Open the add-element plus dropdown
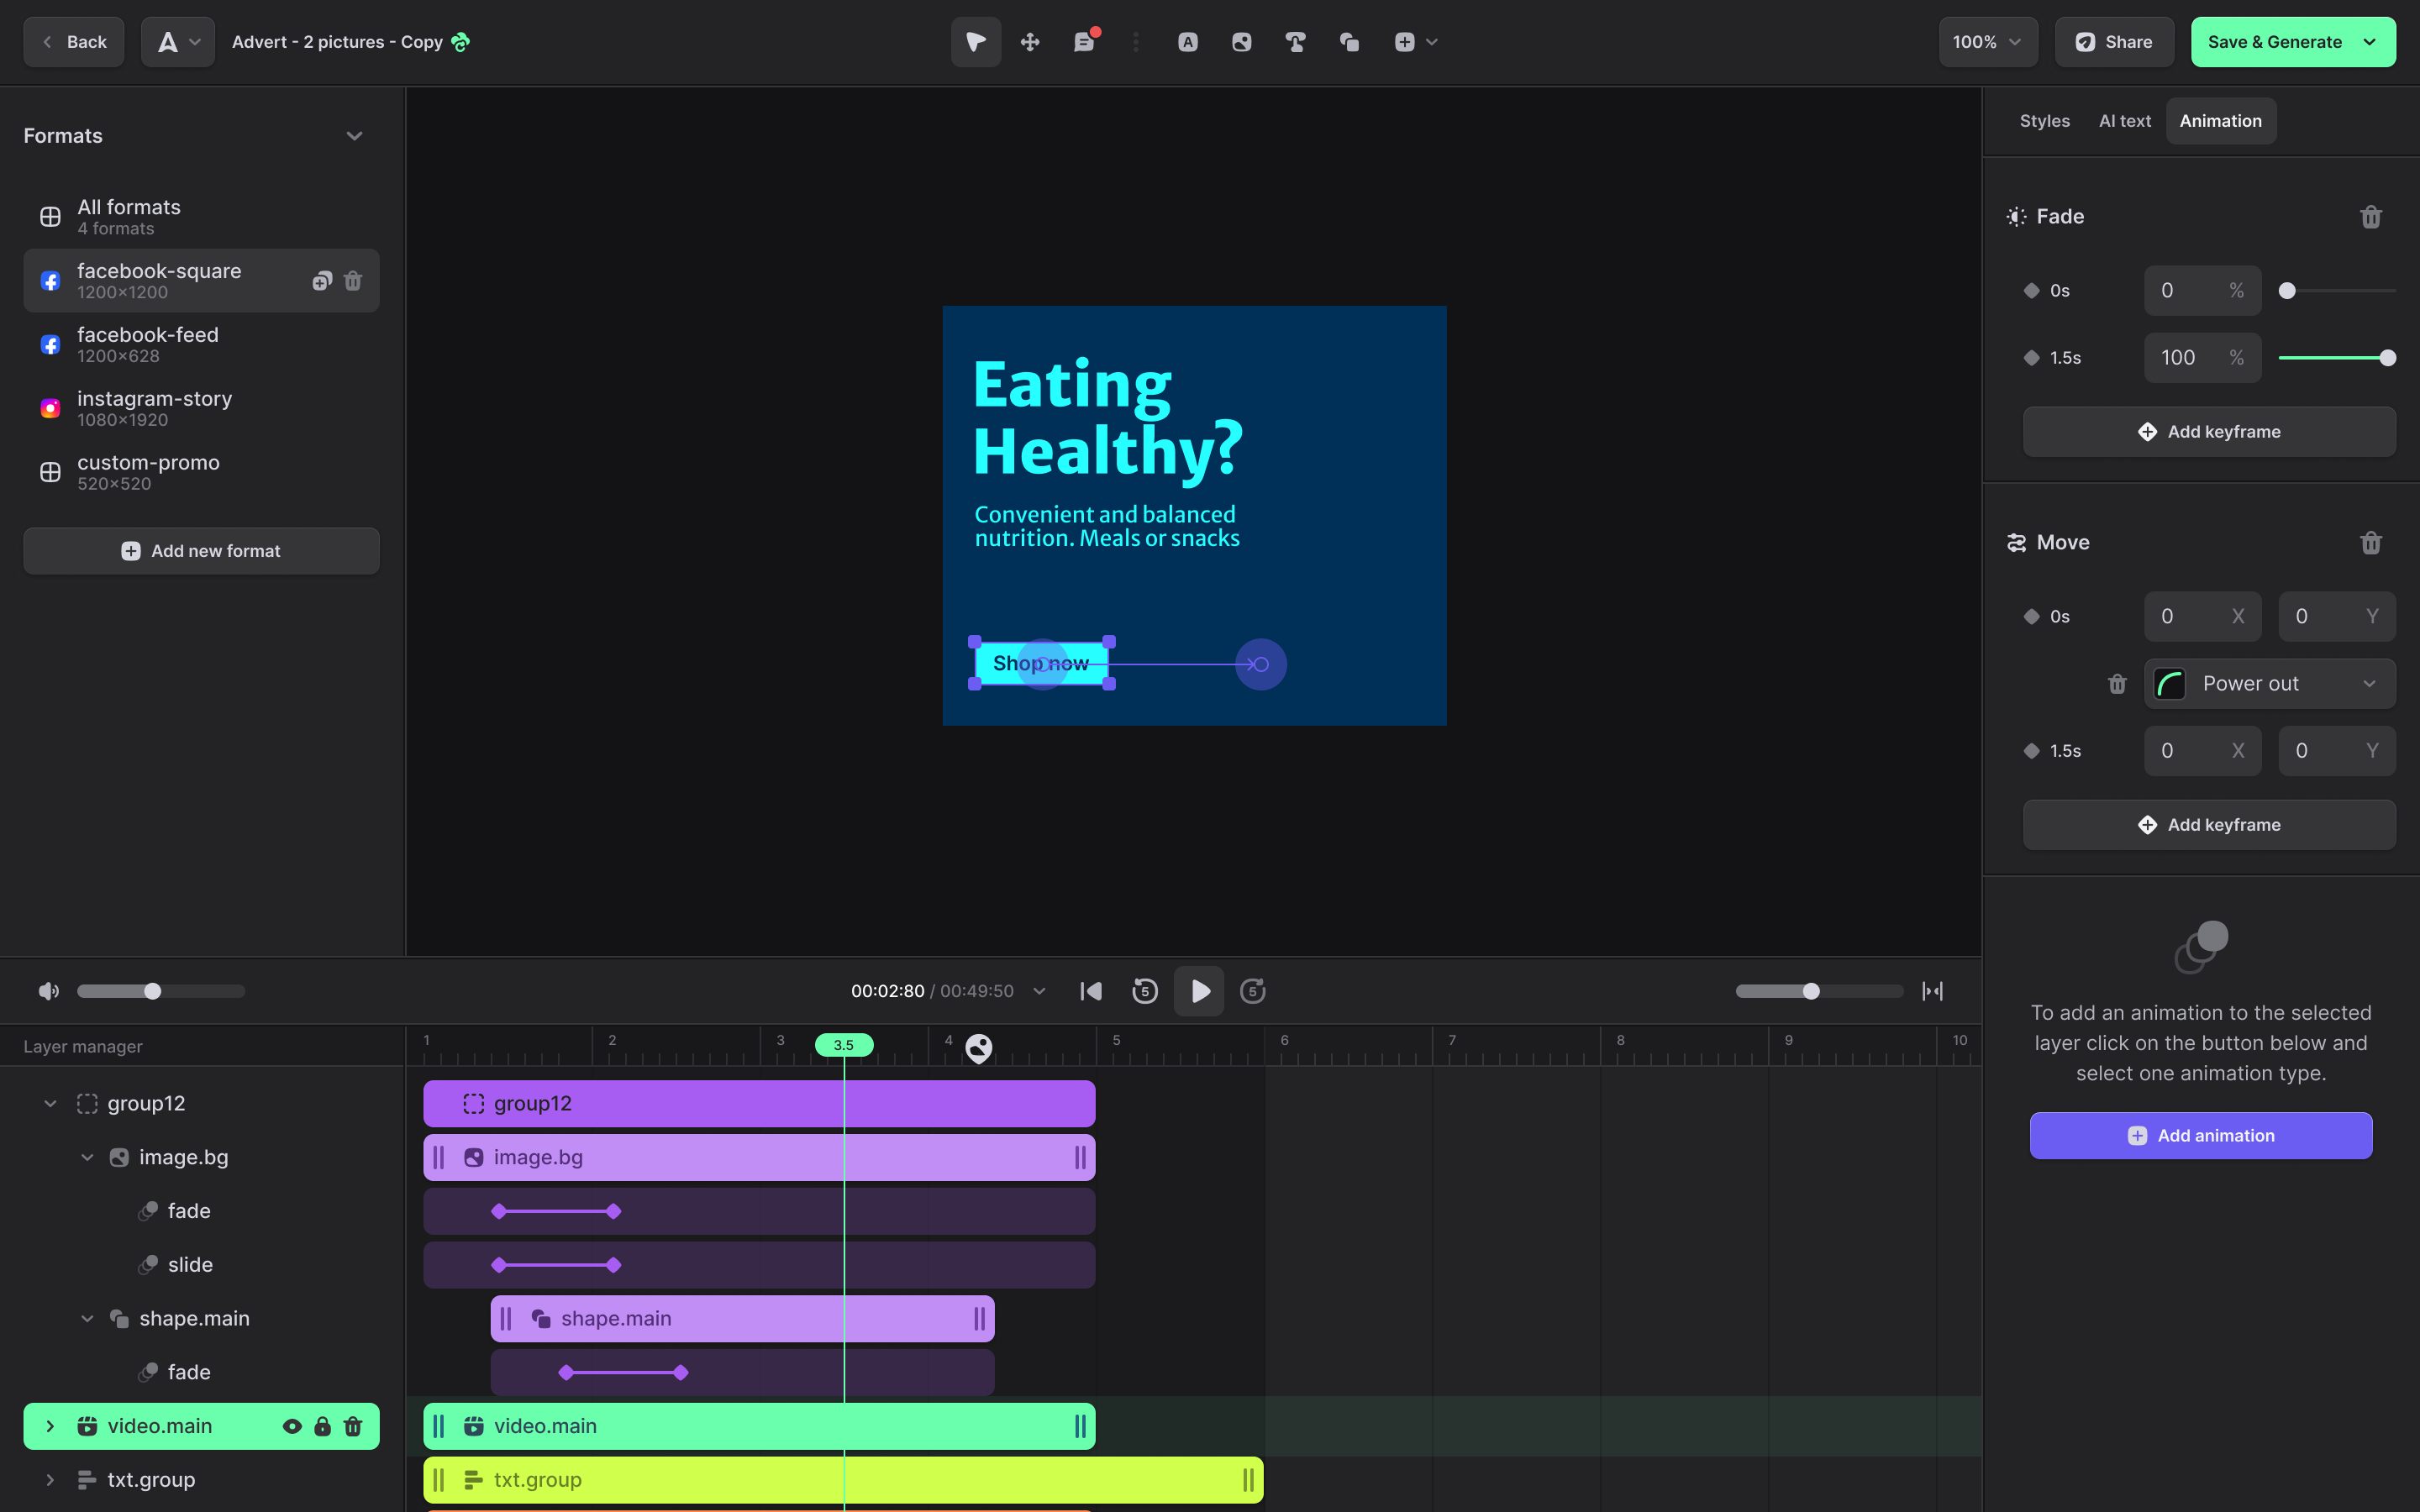This screenshot has width=2420, height=1512. [x=1415, y=42]
